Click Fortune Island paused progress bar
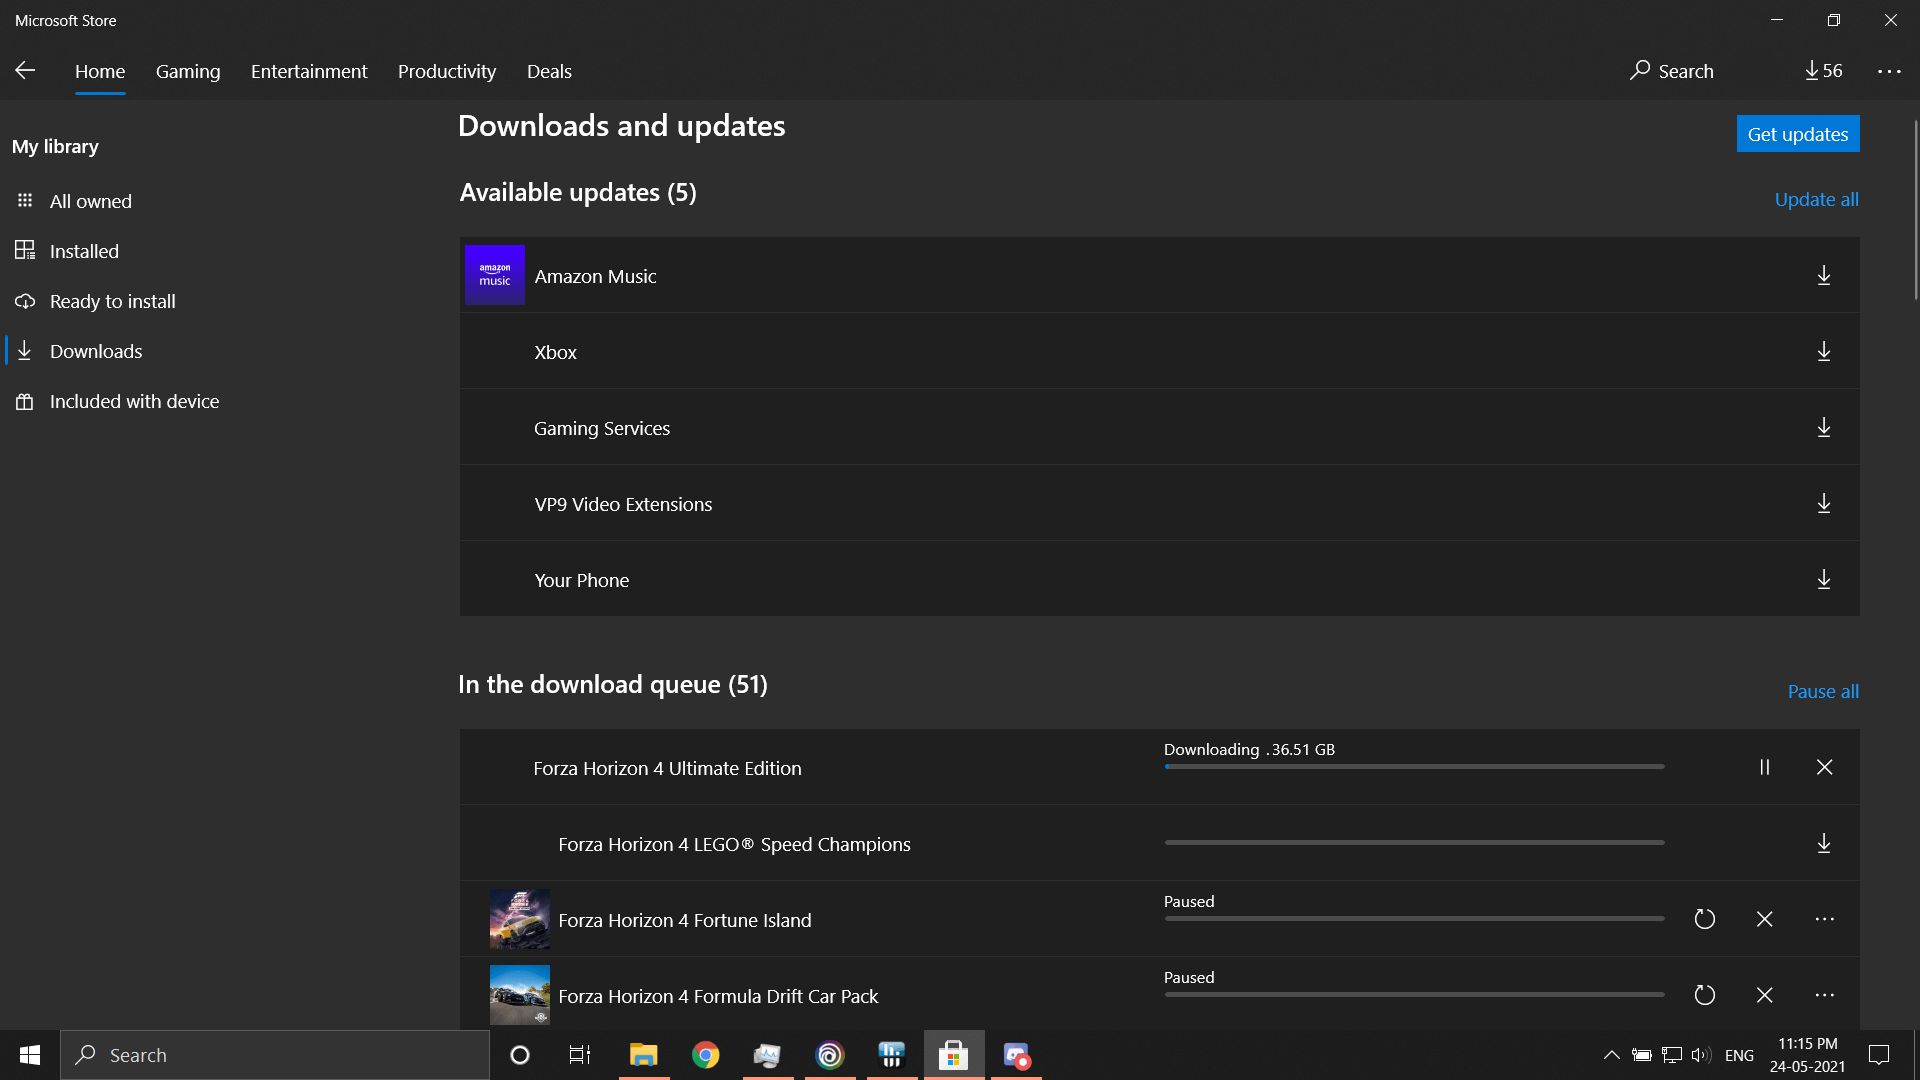 (x=1414, y=919)
